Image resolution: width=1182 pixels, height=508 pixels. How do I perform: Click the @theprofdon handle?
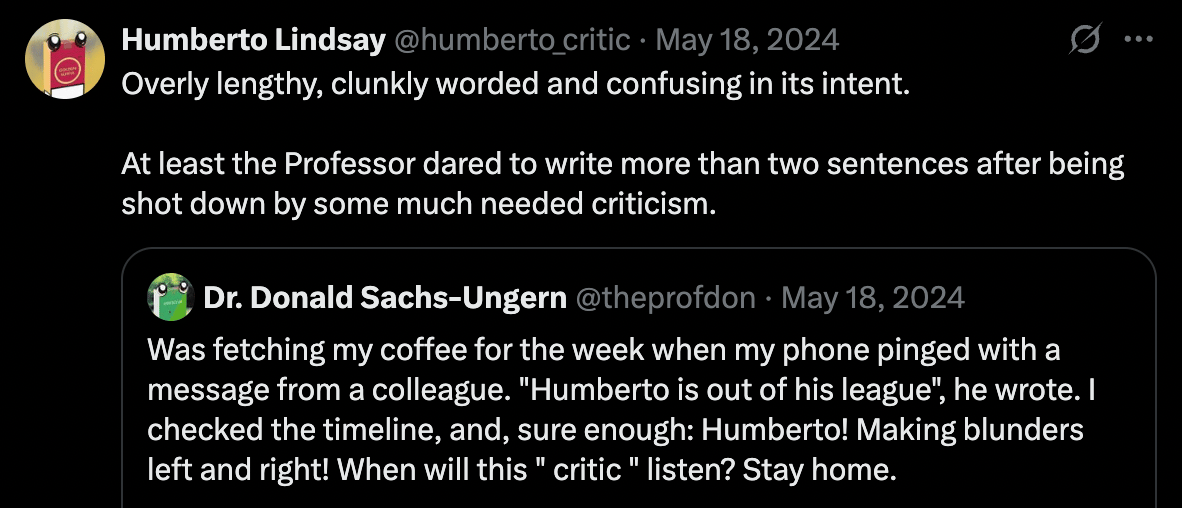tap(666, 298)
